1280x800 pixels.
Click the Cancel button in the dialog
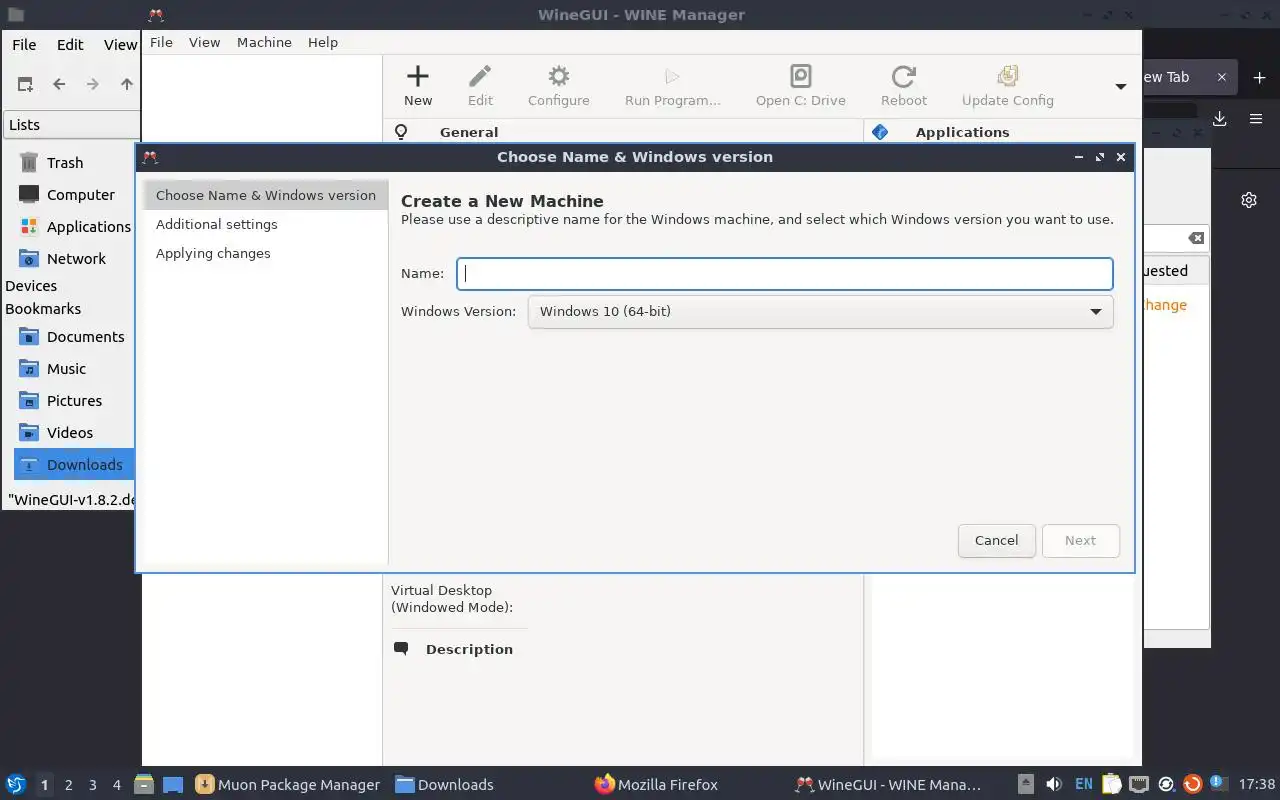click(996, 540)
